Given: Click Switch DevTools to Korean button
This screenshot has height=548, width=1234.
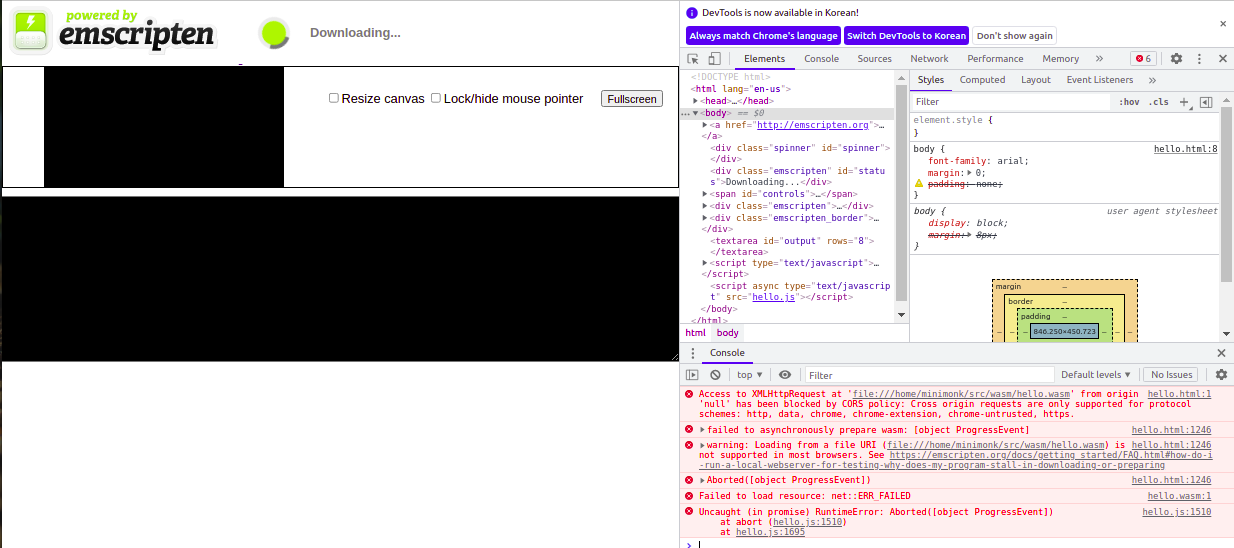Looking at the screenshot, I should pyautogui.click(x=906, y=36).
